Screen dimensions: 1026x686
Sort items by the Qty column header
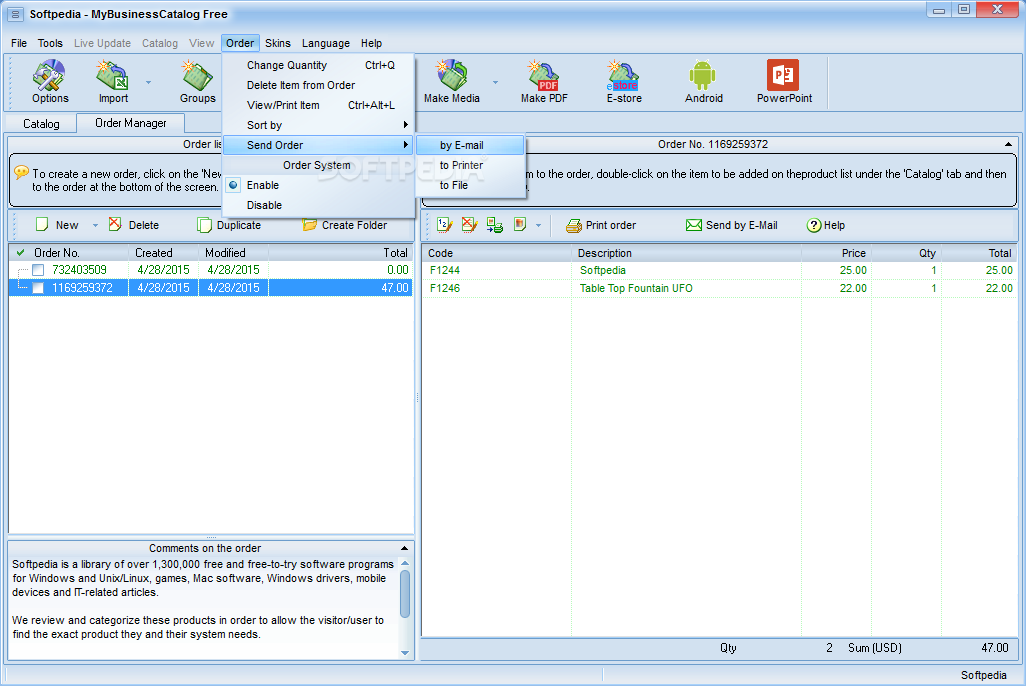pos(906,253)
